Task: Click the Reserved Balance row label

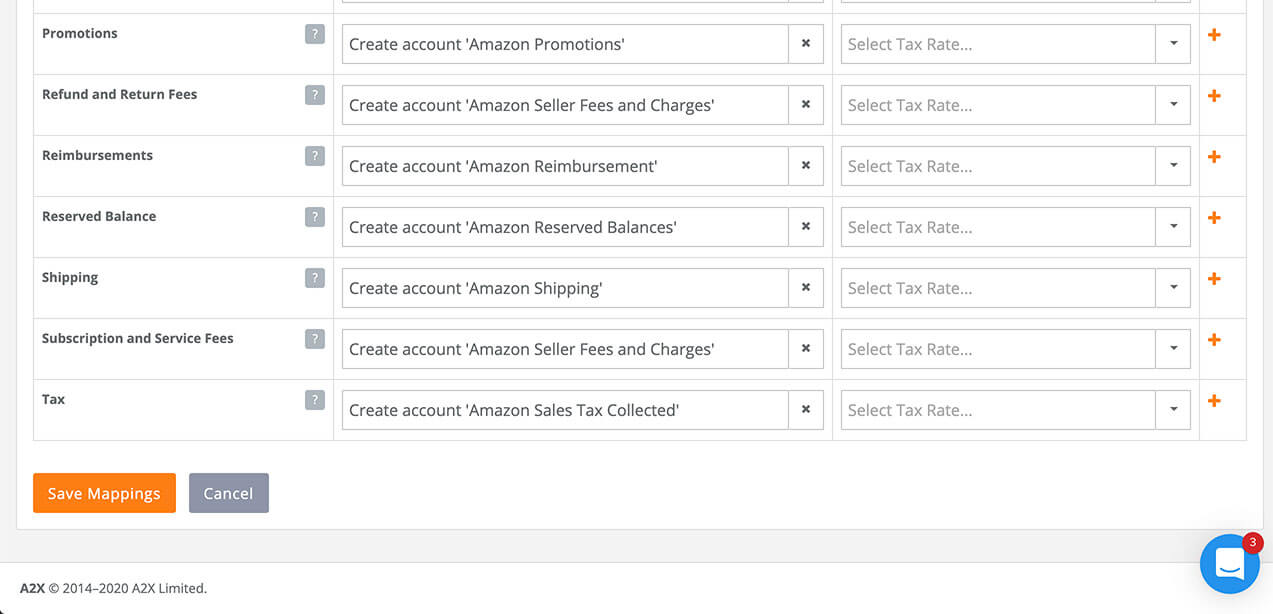Action: tap(99, 216)
